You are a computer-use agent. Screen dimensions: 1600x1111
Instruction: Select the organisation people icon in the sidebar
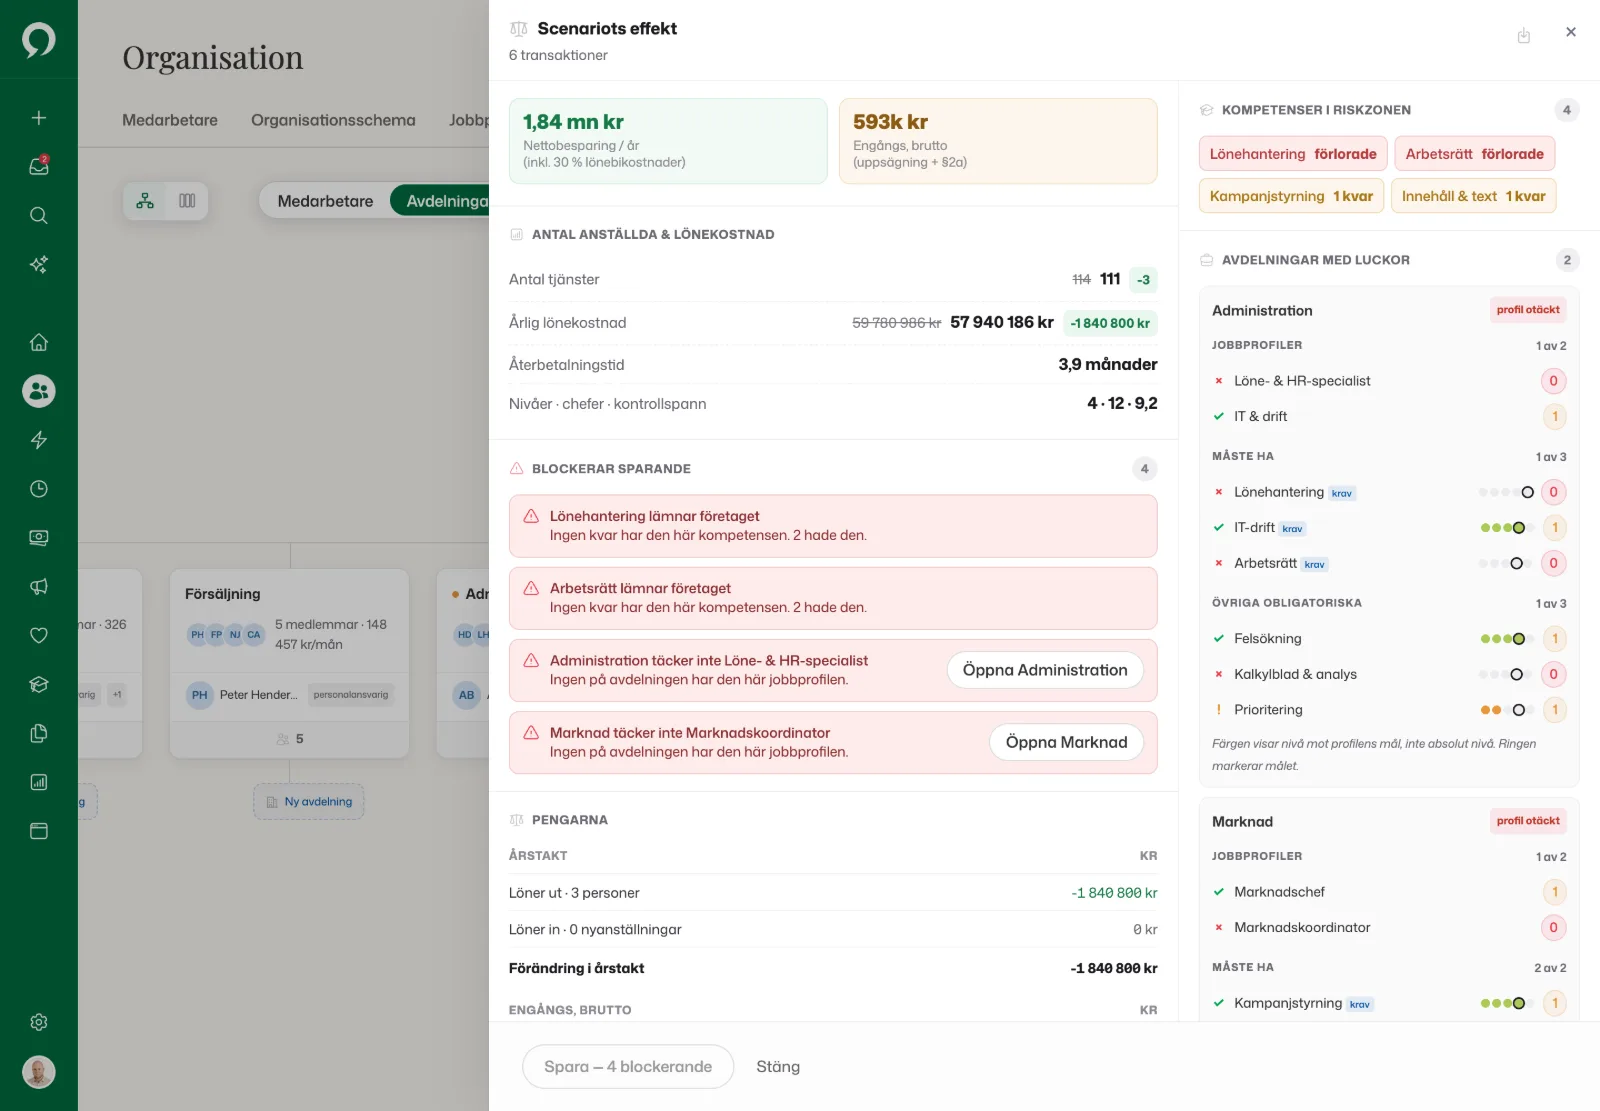pyautogui.click(x=39, y=391)
